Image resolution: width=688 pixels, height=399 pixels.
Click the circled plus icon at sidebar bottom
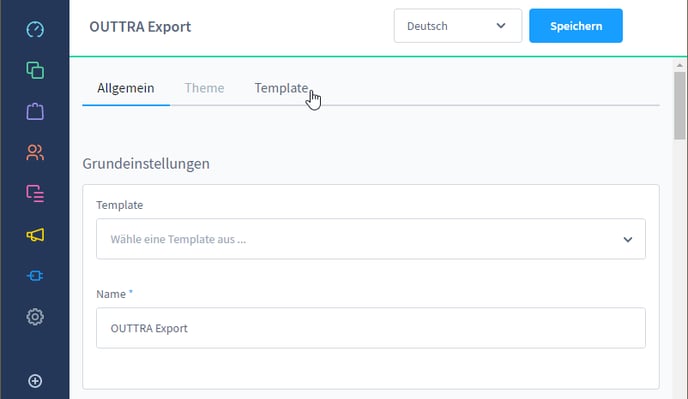pyautogui.click(x=35, y=381)
